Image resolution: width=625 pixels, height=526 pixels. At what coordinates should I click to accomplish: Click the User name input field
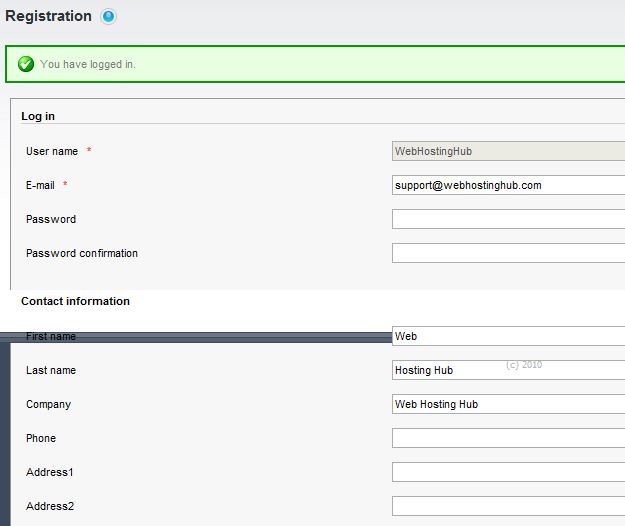point(508,151)
